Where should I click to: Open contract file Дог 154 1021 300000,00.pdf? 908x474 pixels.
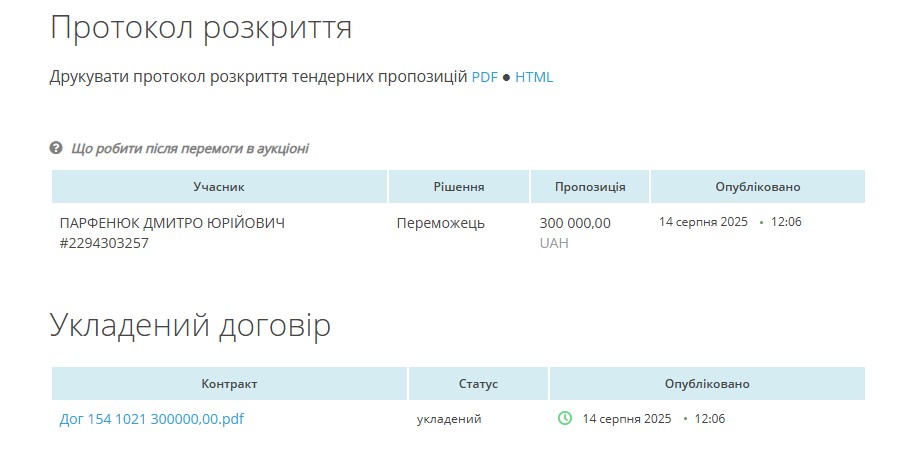(x=152, y=419)
